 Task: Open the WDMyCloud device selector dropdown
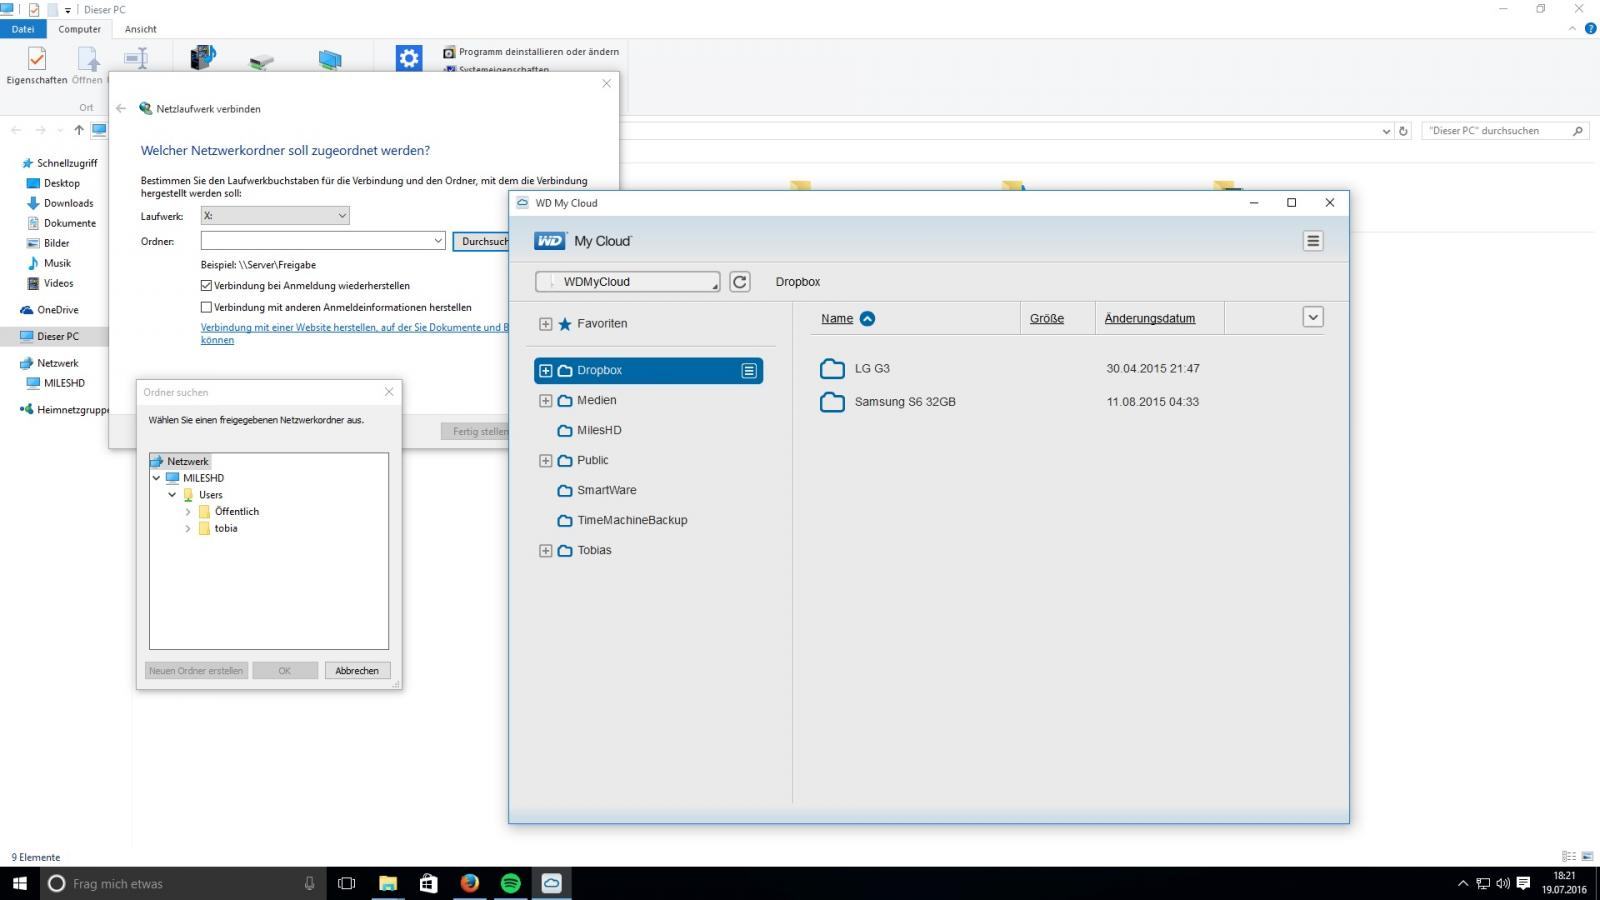[627, 282]
